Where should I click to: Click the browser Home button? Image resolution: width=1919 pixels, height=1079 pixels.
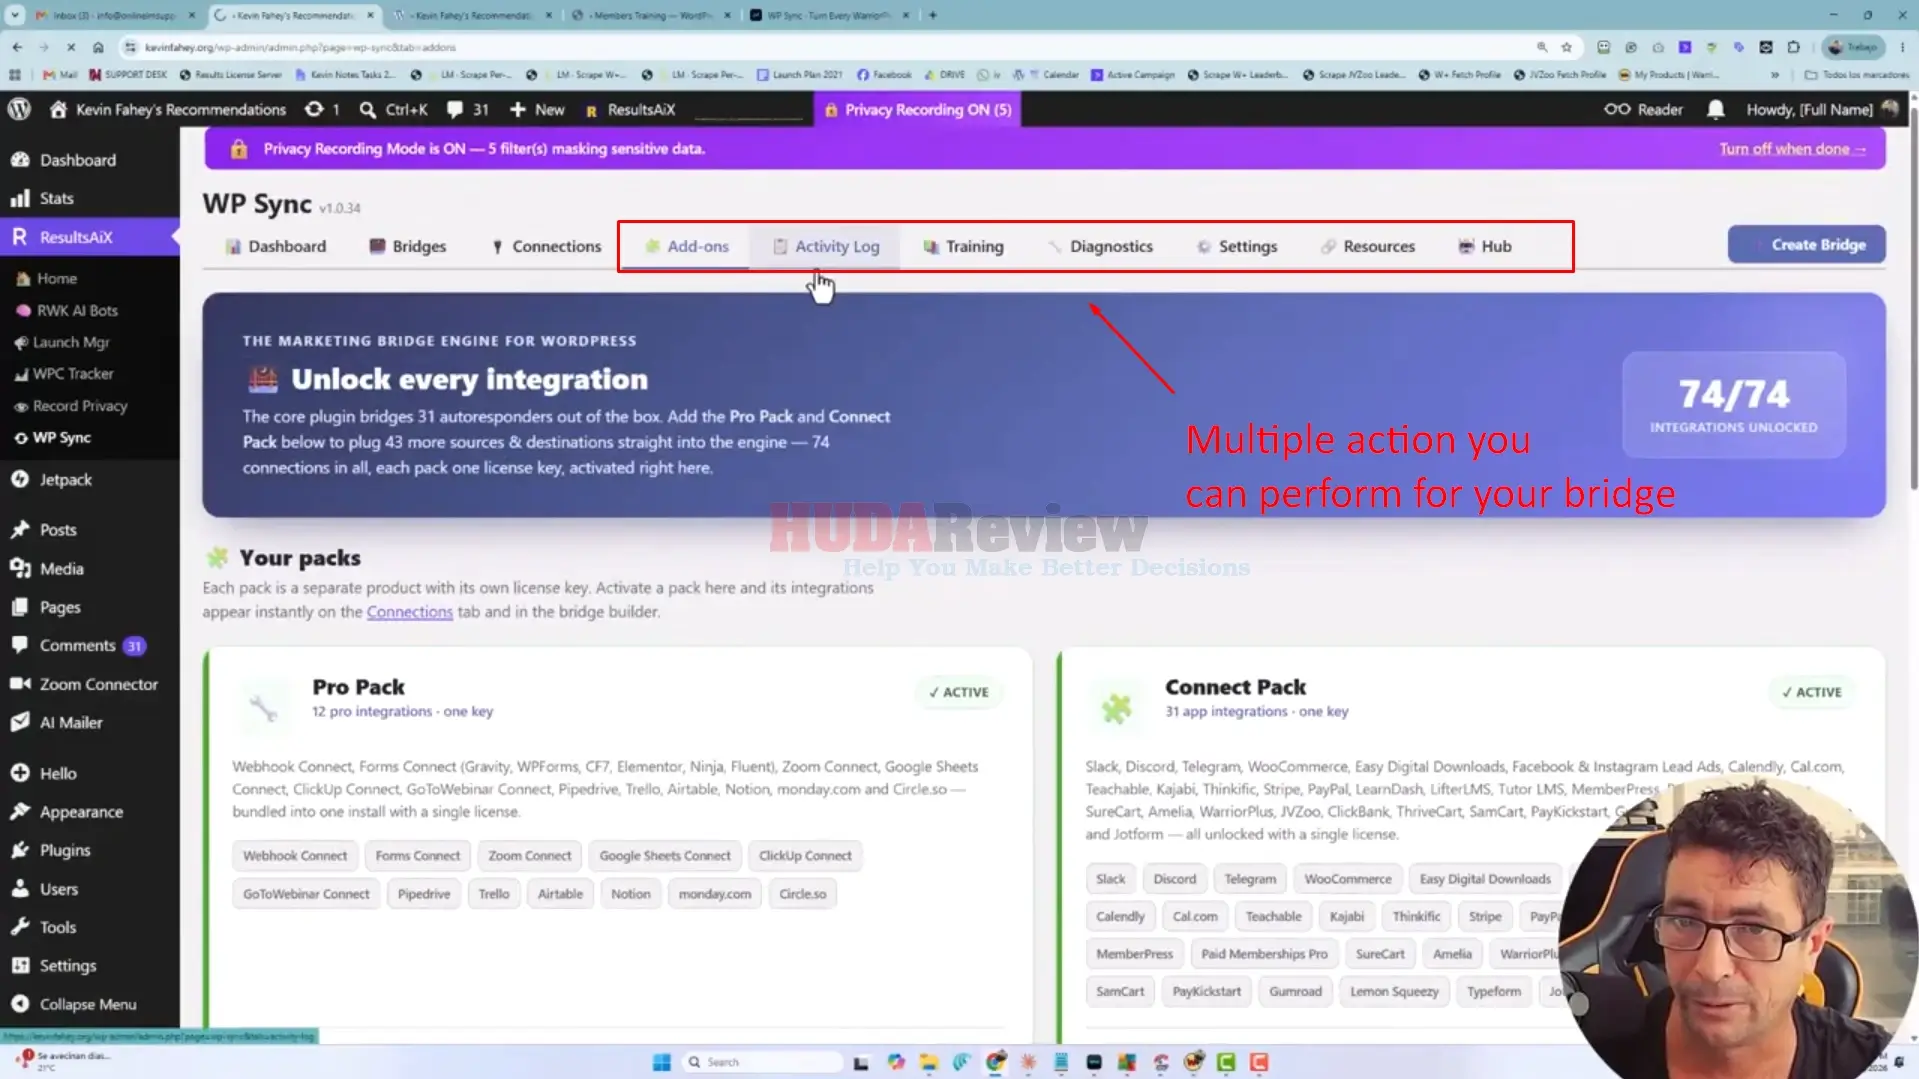(x=98, y=47)
